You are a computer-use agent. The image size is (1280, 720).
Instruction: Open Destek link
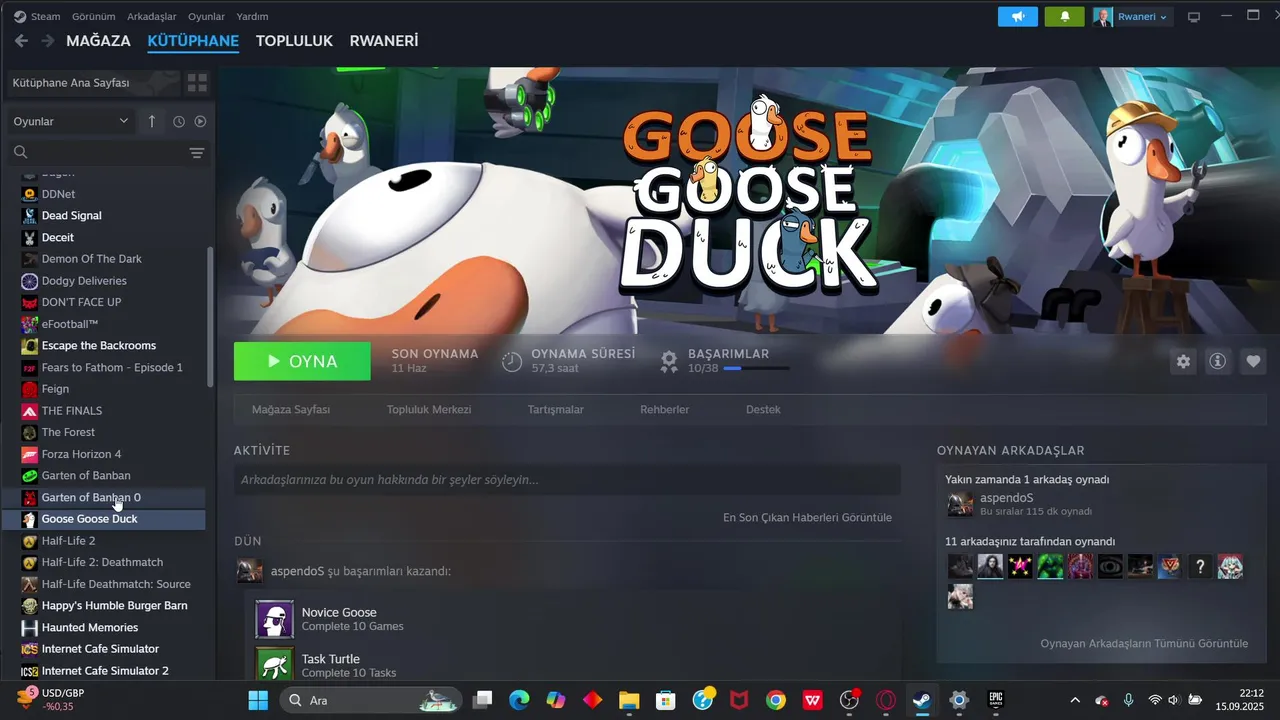click(763, 410)
